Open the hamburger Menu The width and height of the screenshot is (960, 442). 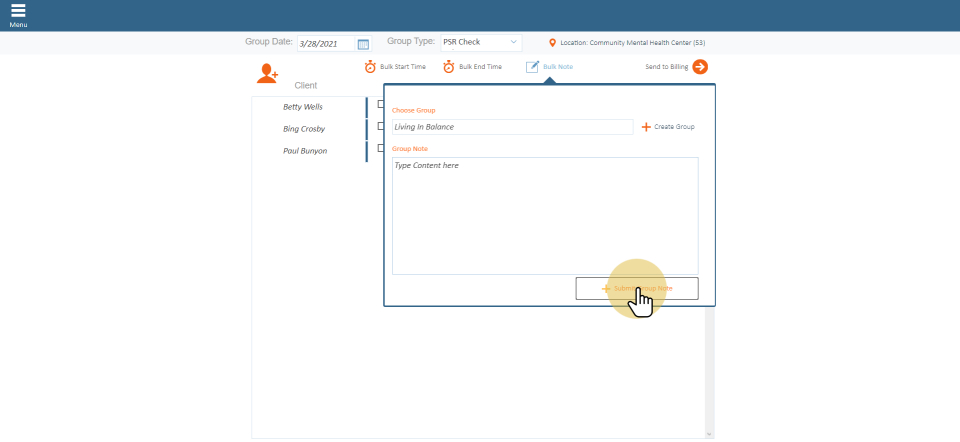coord(18,13)
